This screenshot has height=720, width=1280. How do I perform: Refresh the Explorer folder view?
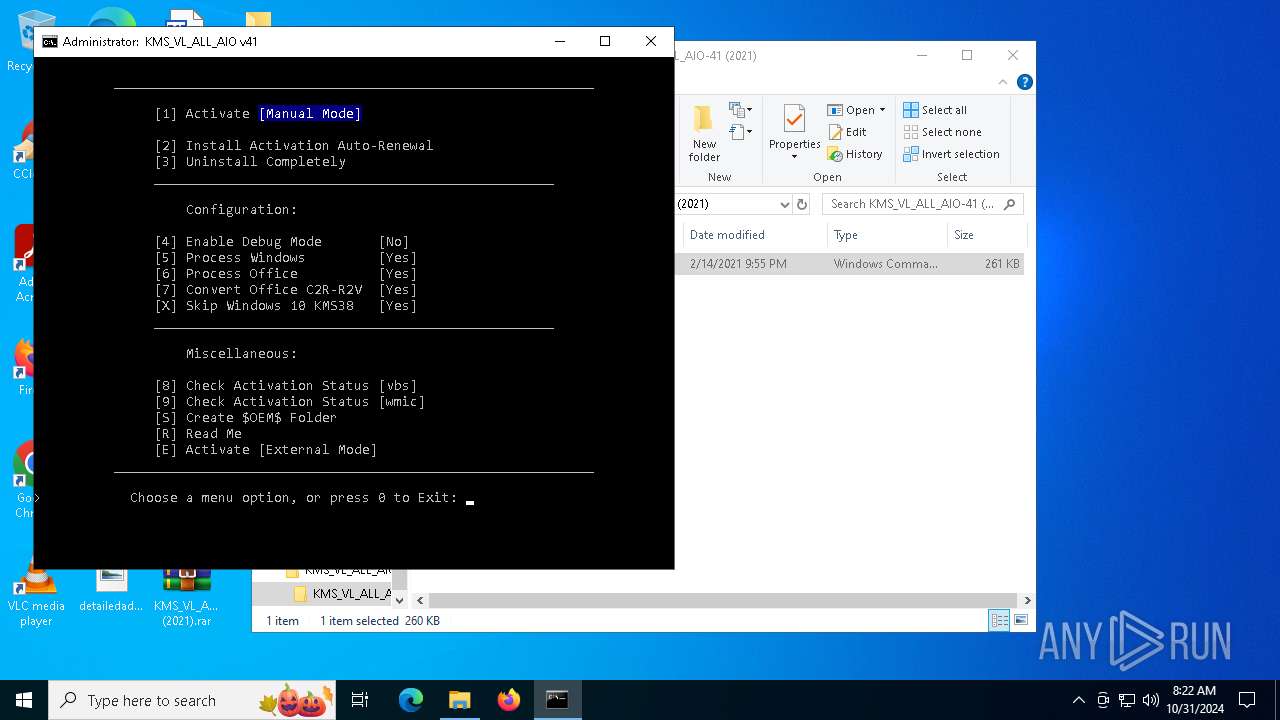(801, 204)
